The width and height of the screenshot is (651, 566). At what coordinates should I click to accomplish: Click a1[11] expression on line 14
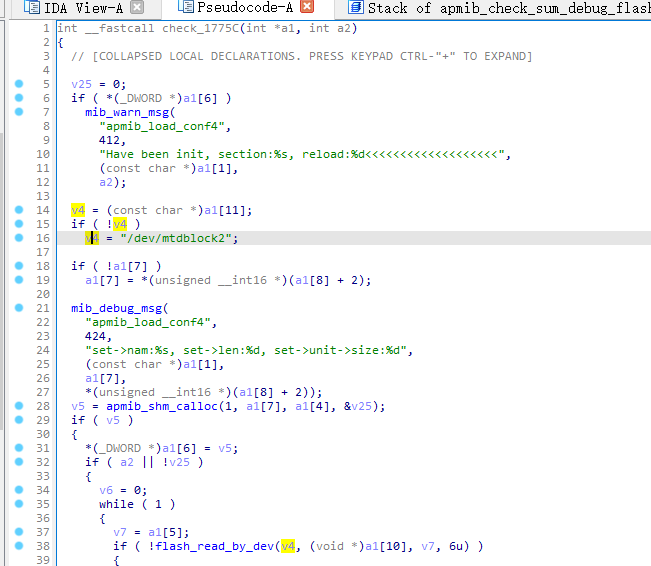click(x=225, y=210)
